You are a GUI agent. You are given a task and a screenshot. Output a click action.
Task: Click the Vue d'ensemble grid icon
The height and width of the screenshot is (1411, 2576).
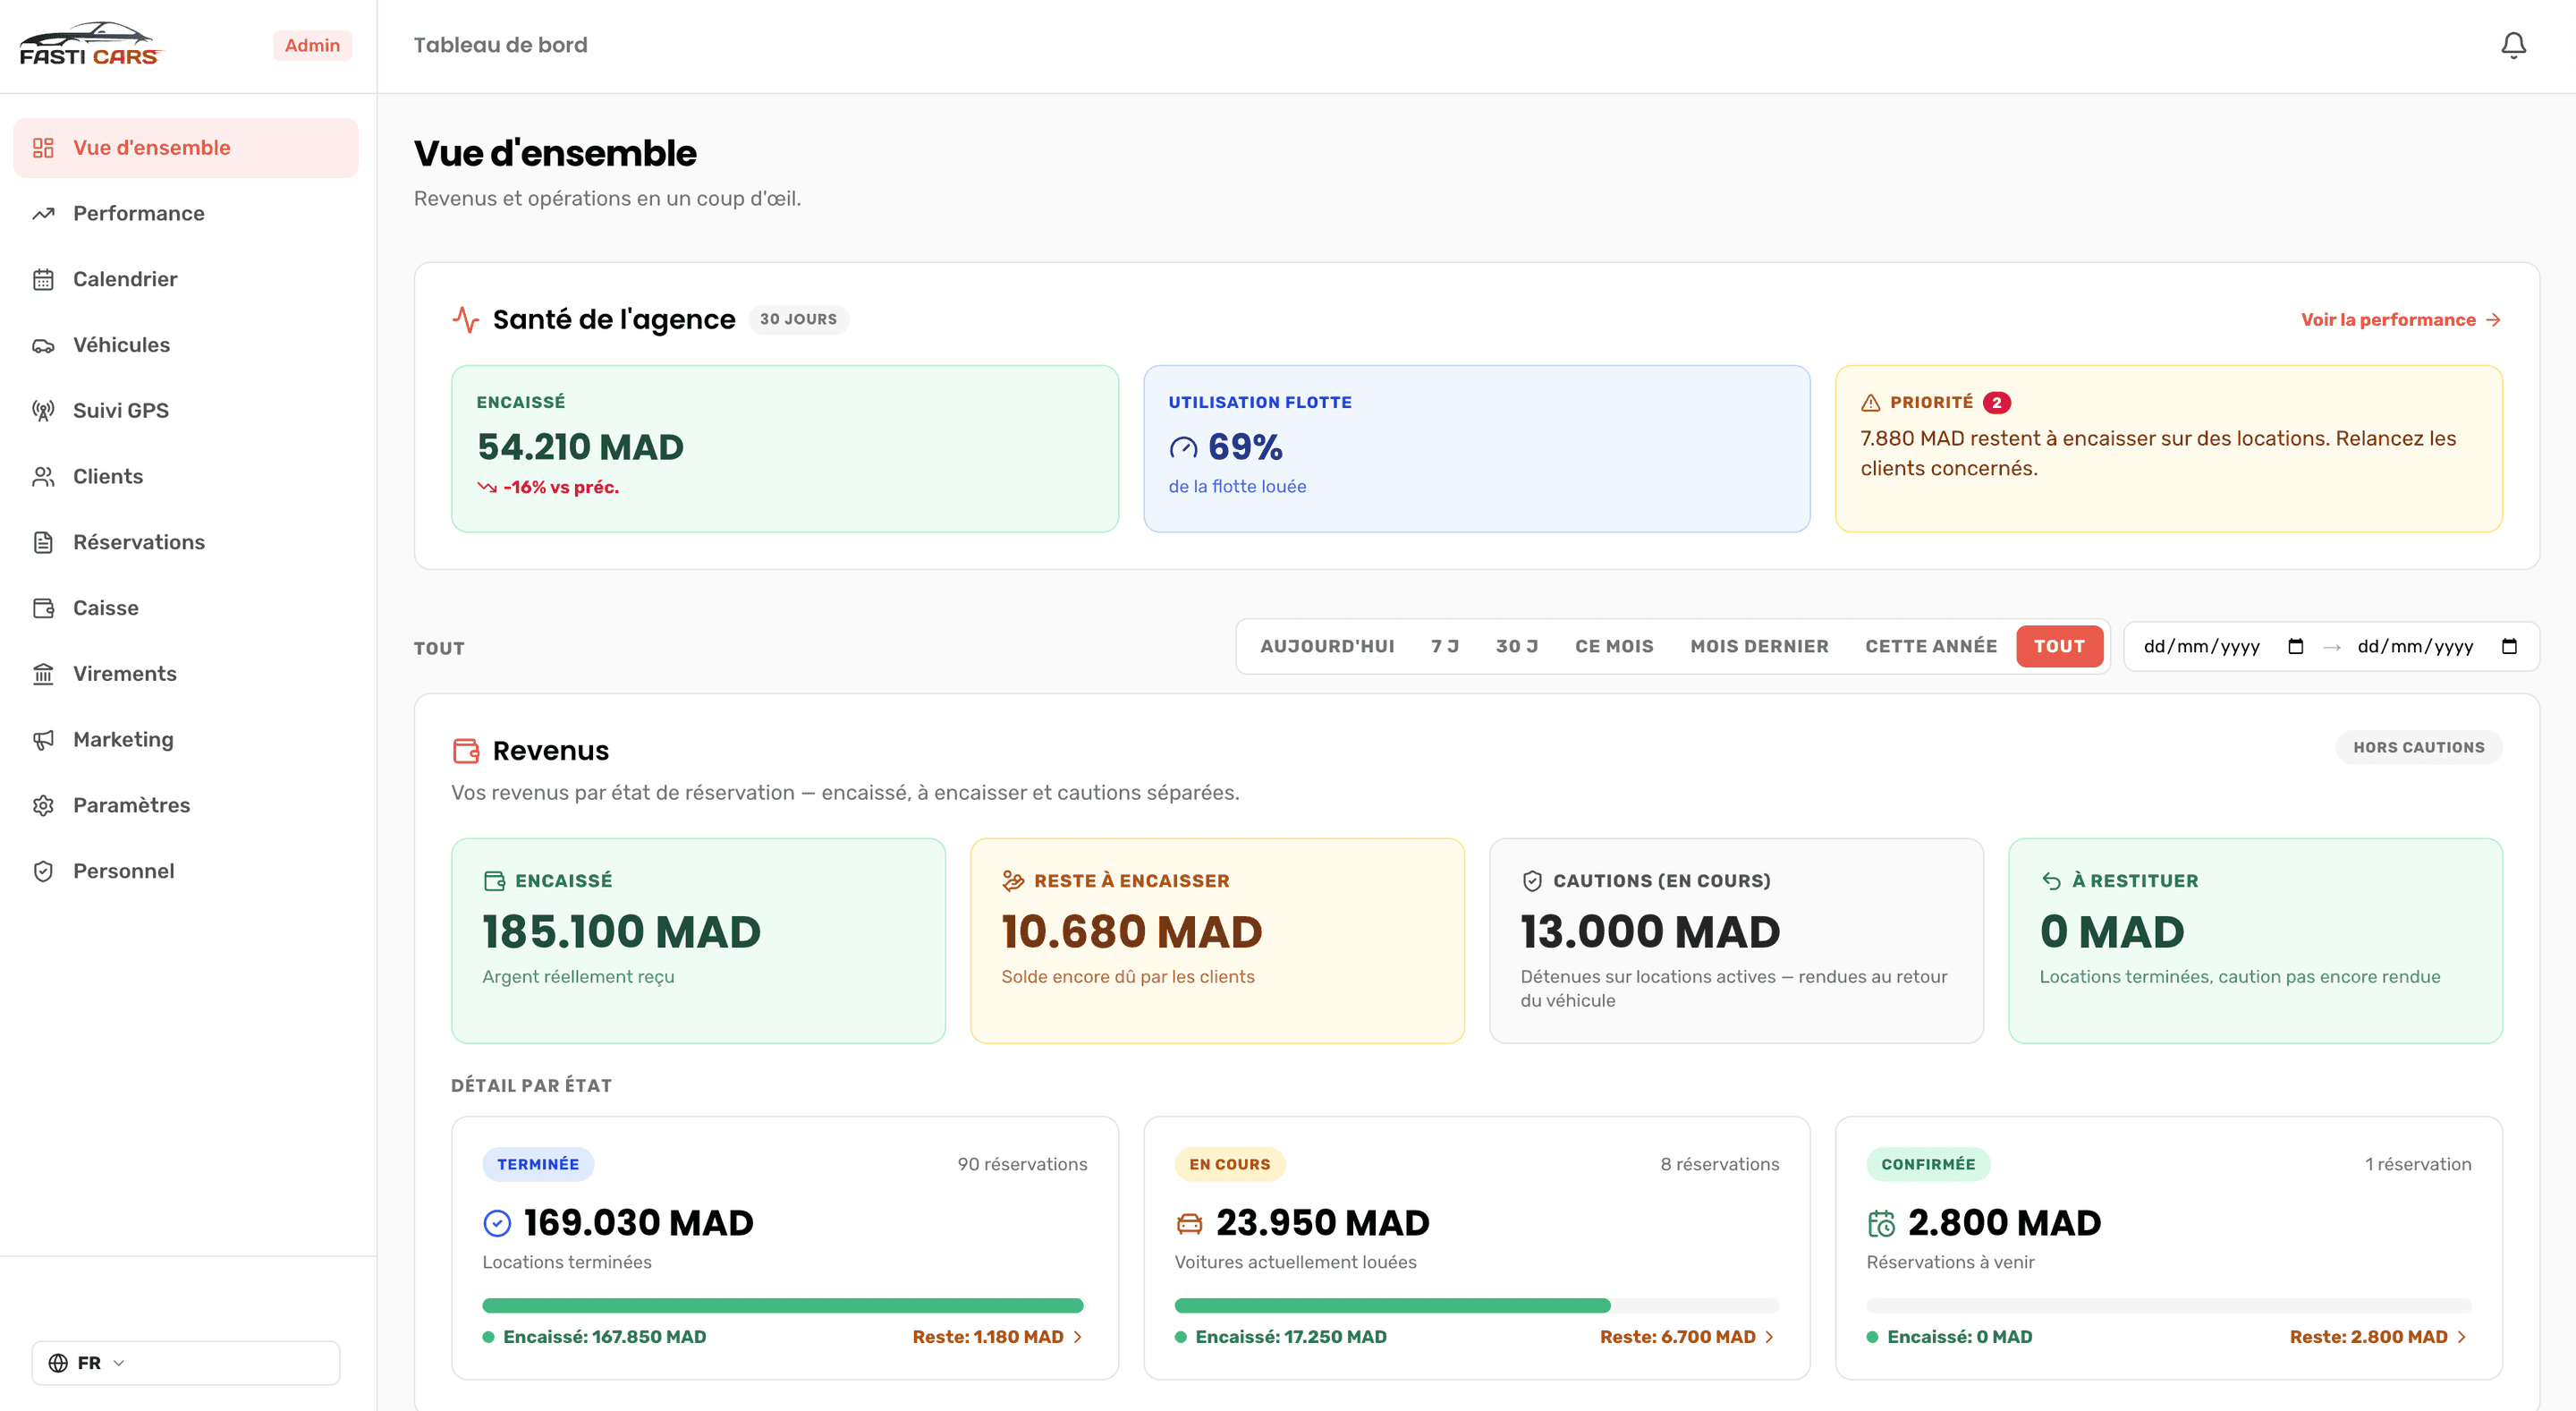click(x=43, y=148)
